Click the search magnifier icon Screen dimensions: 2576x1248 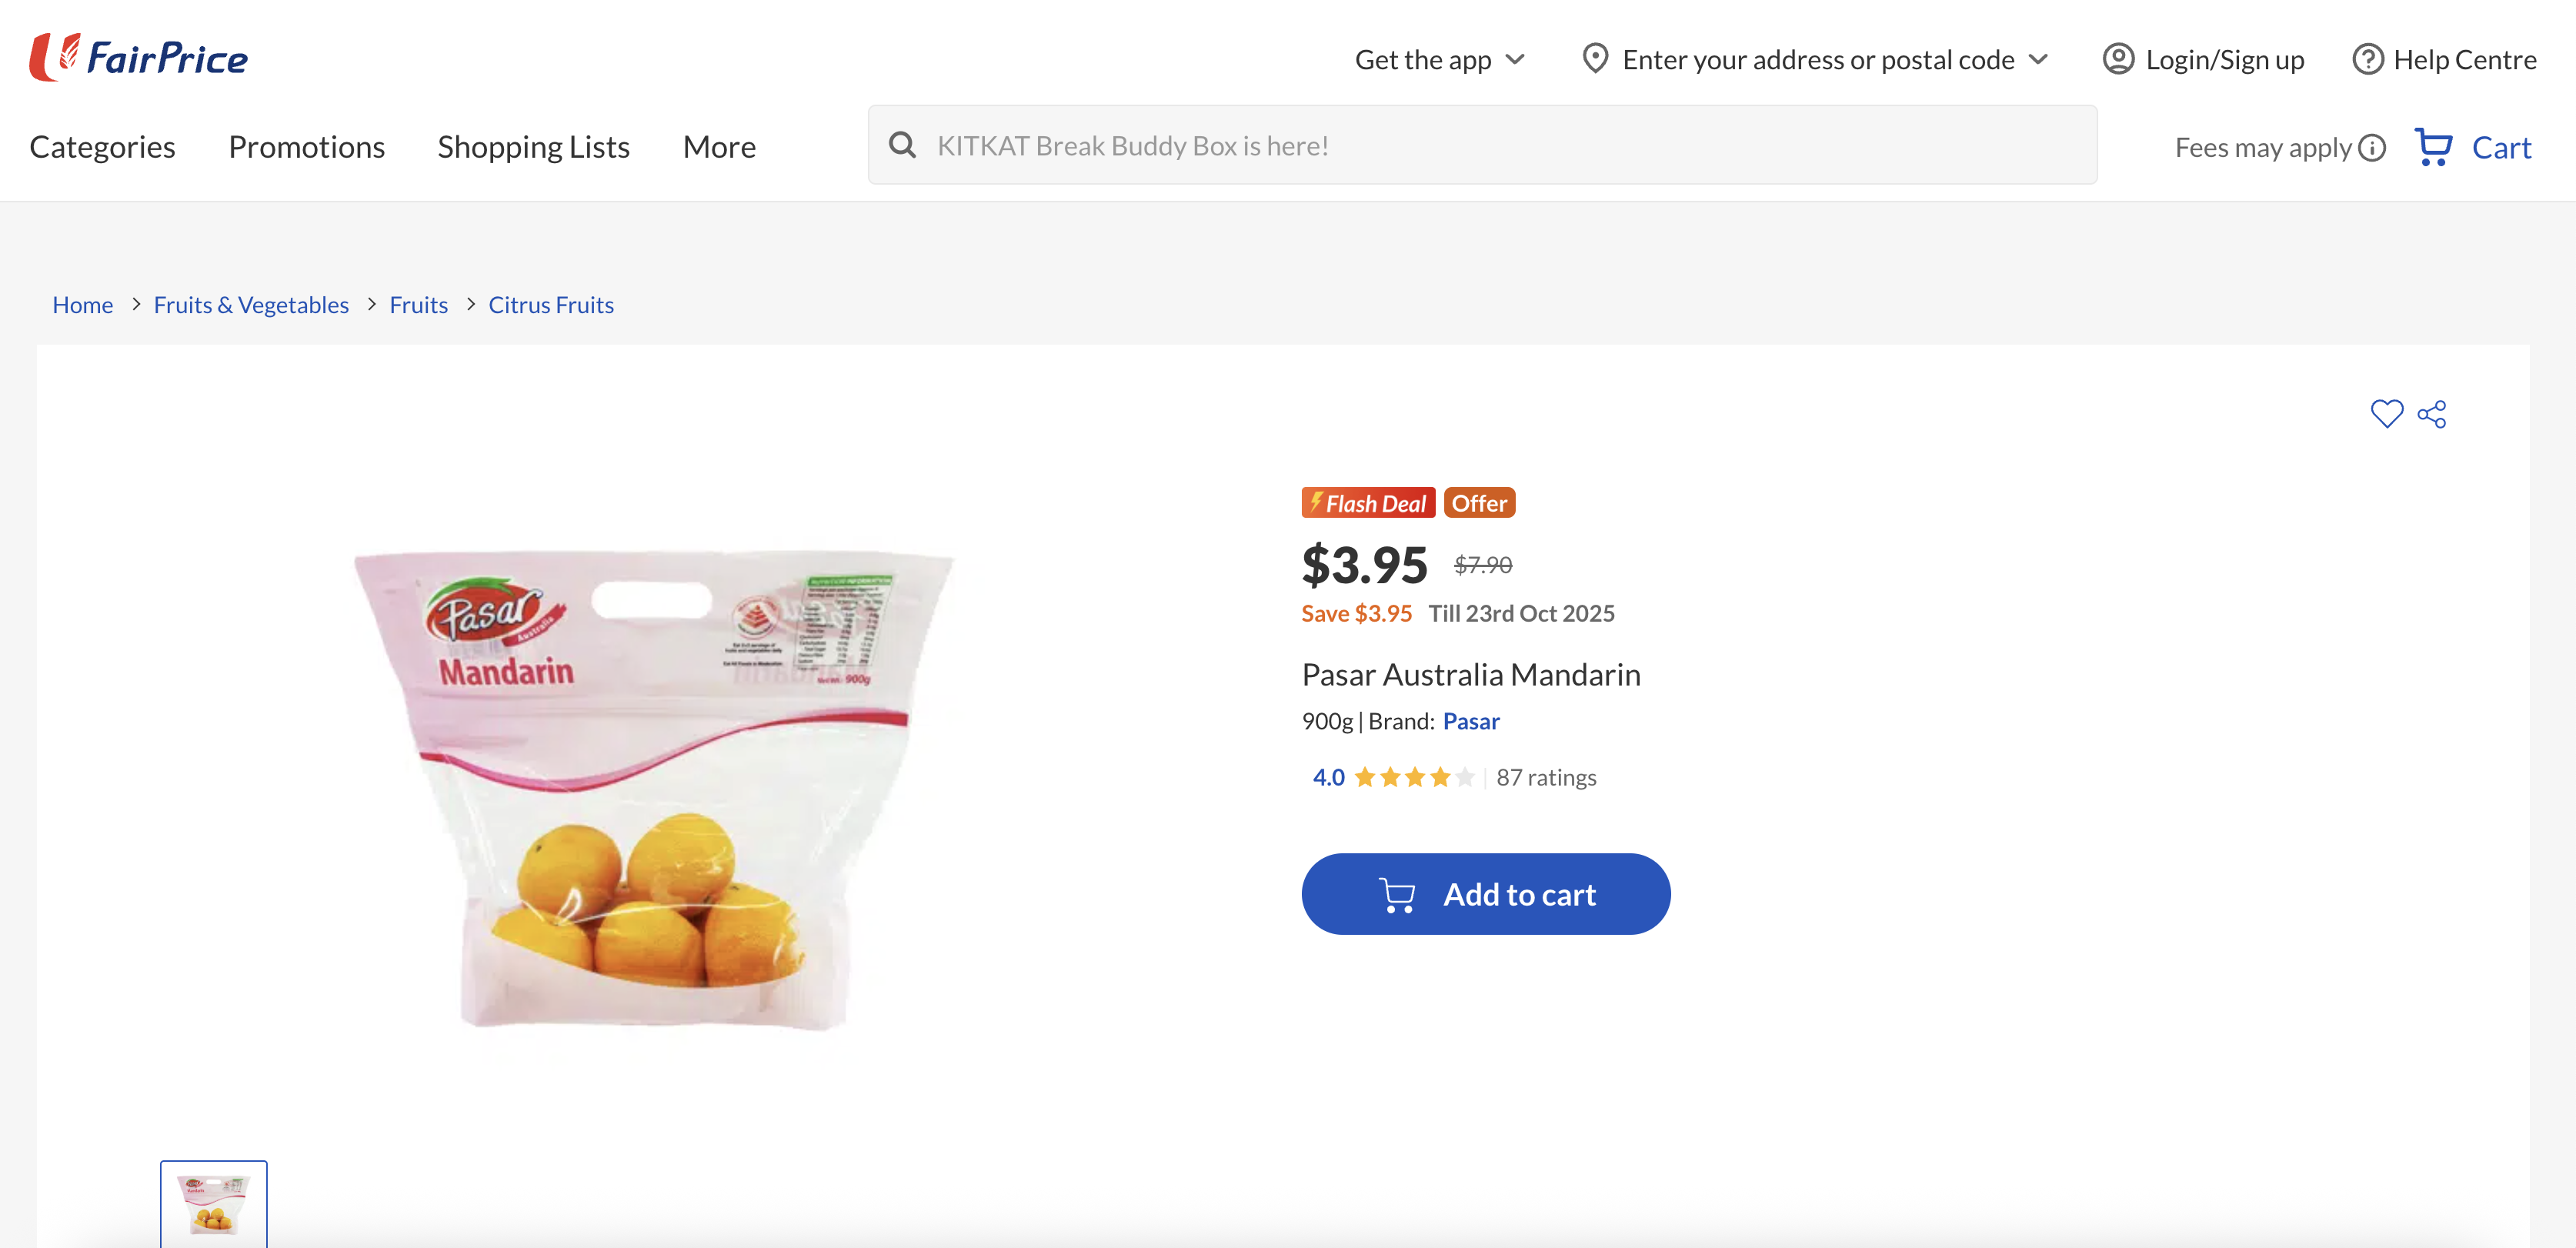[903, 144]
